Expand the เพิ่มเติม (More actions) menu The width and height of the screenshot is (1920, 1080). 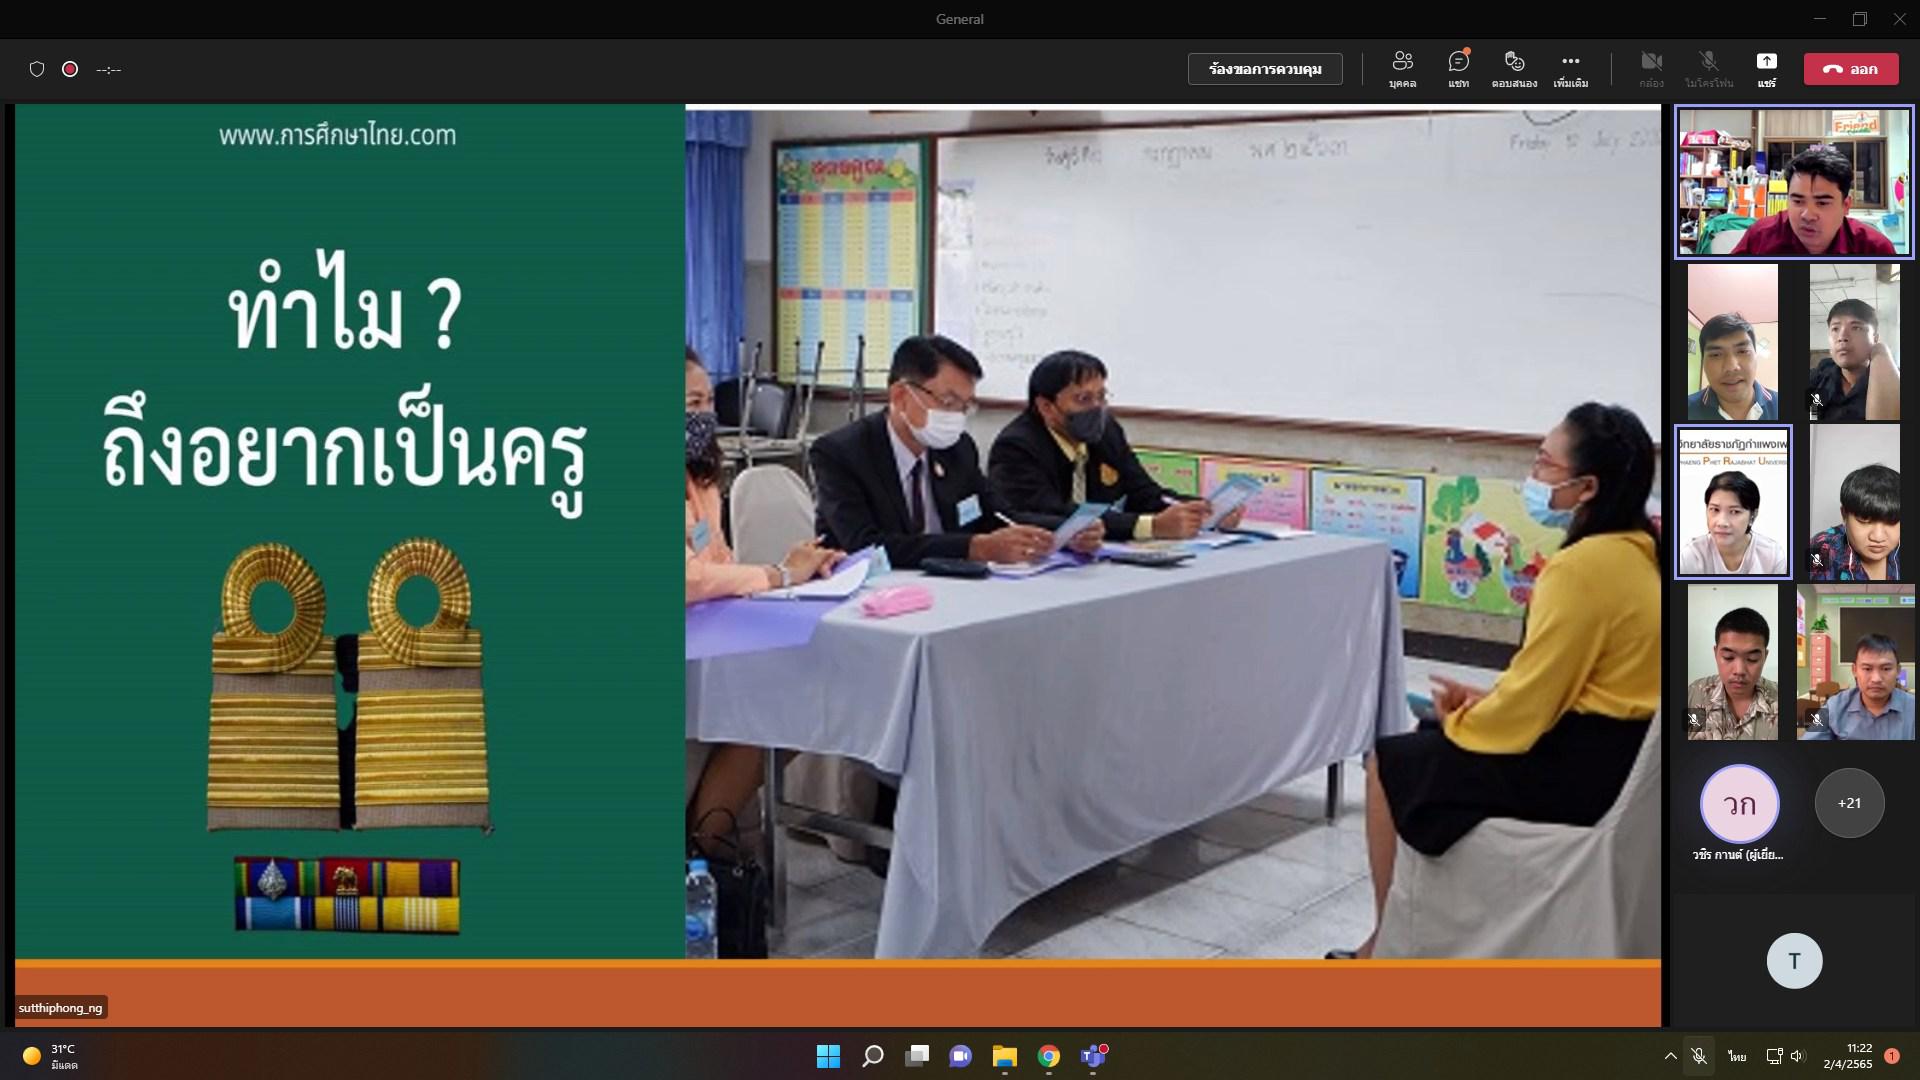(1570, 68)
